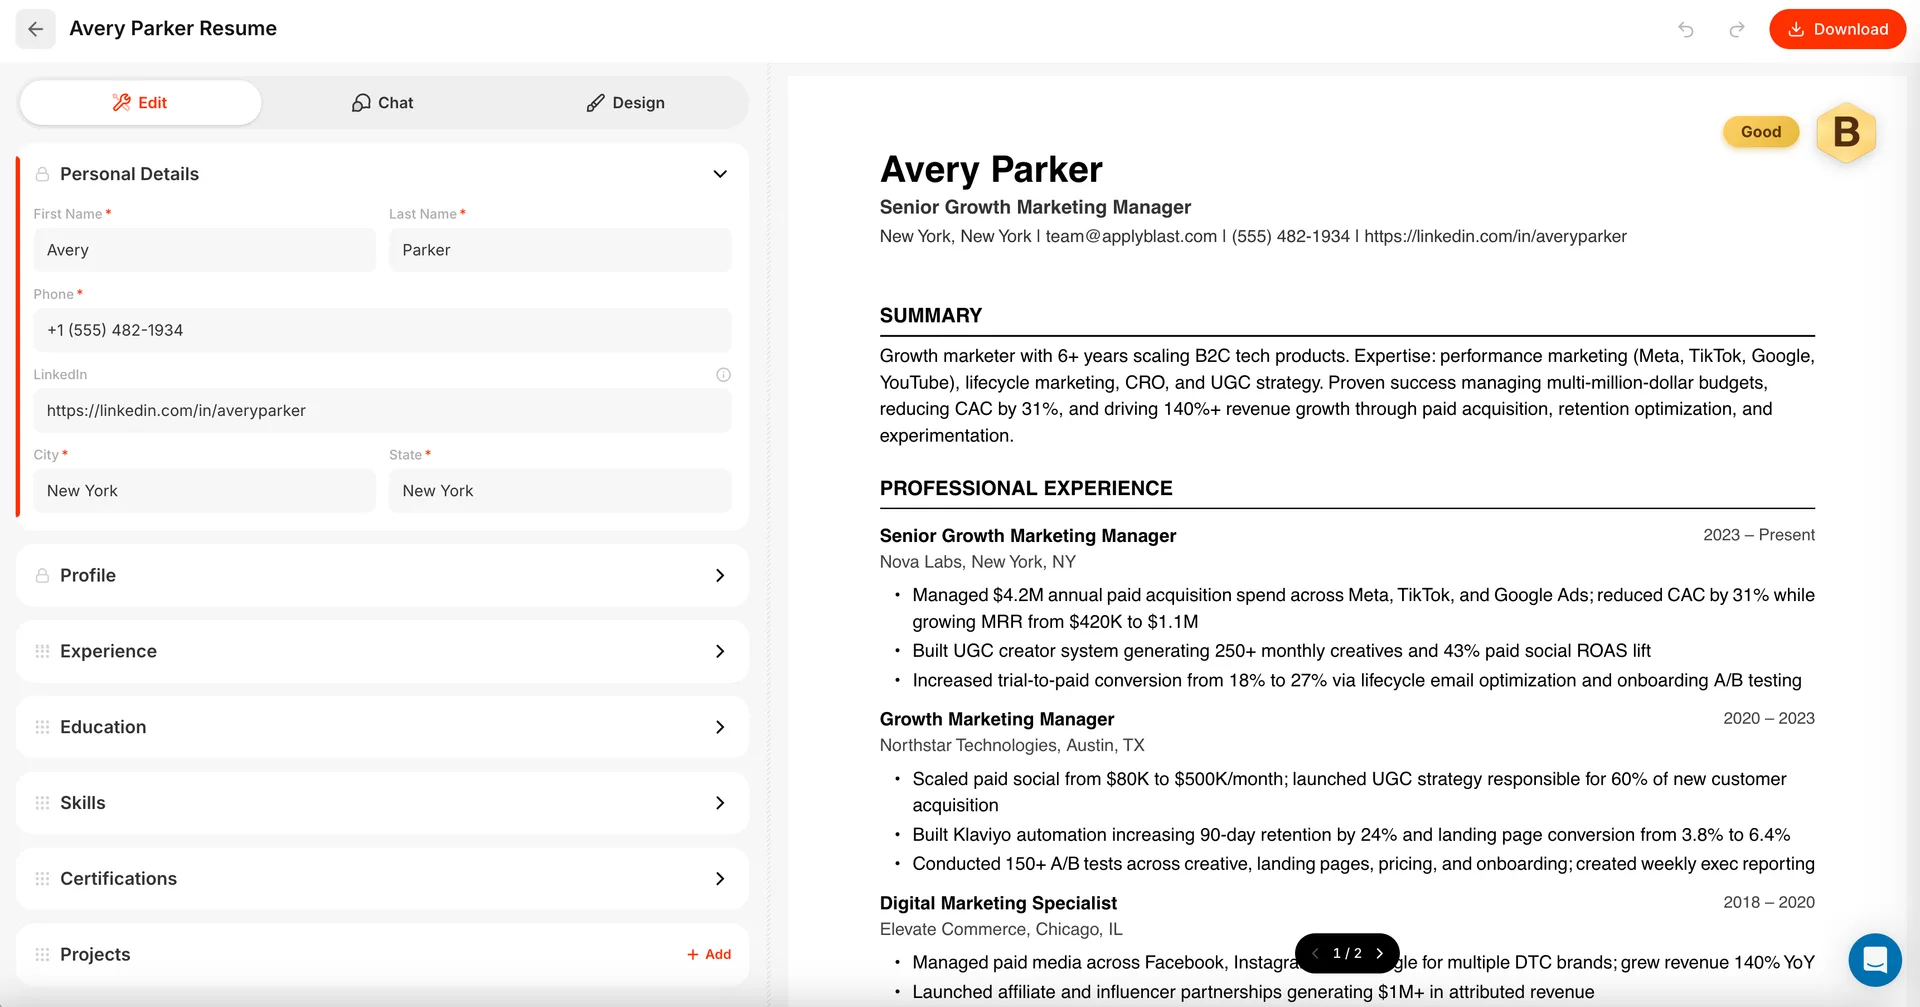Go to next resume page

coord(1380,954)
